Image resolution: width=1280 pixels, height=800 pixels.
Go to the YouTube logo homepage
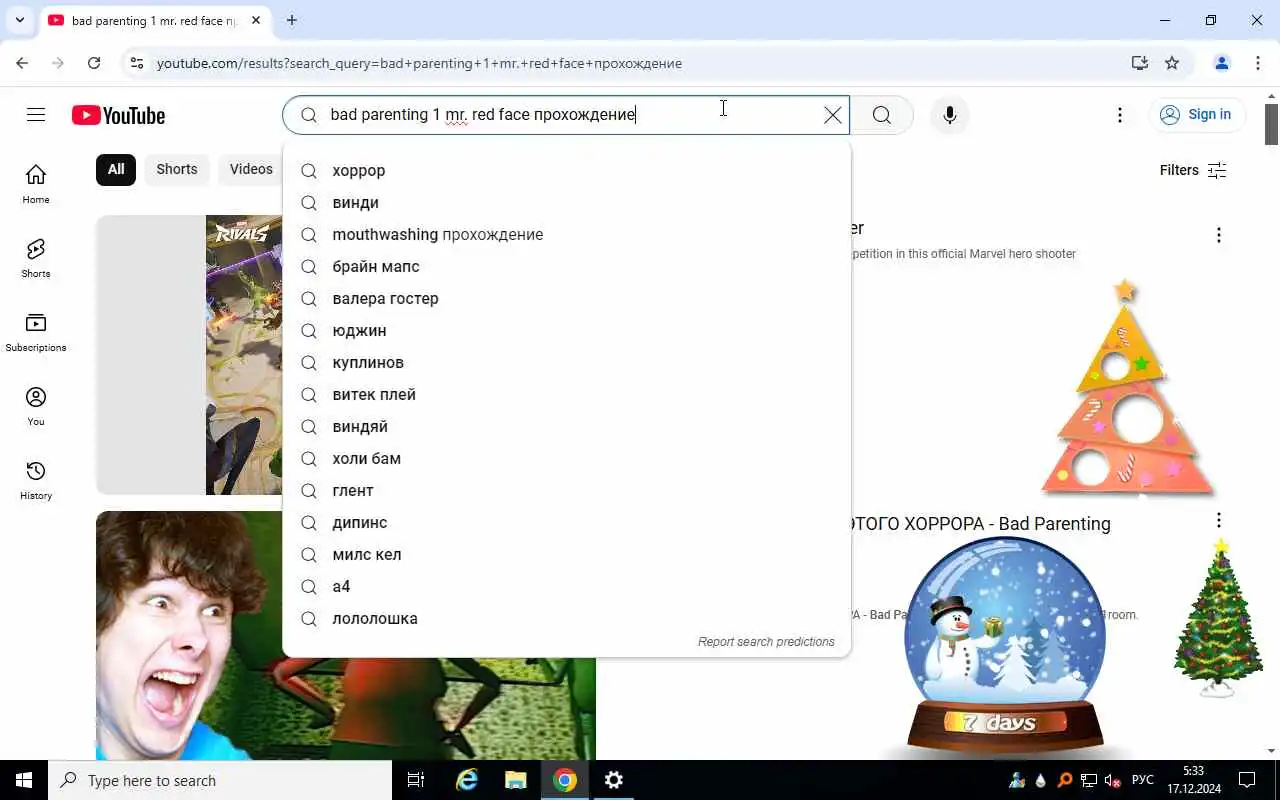coord(118,115)
